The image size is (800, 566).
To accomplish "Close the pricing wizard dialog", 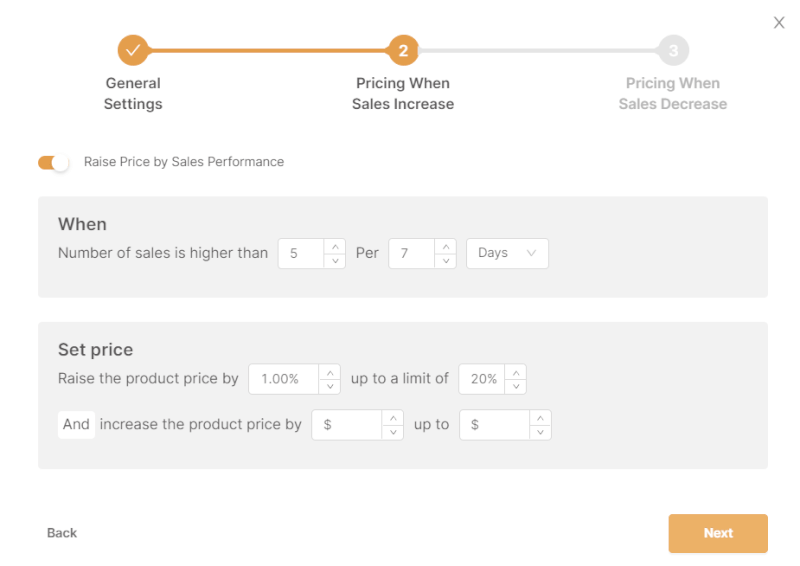I will click(779, 22).
